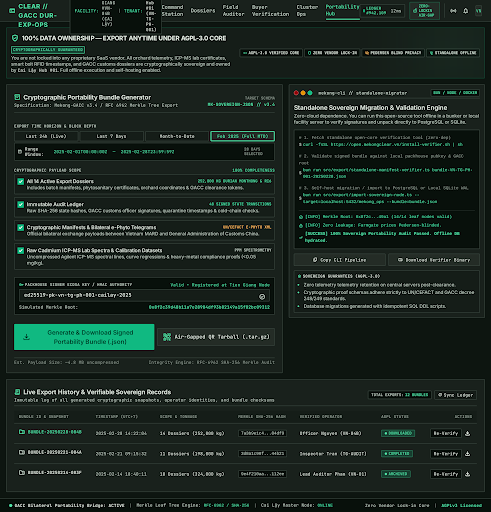Click the app logo icon beside CLEAR title

(x=12, y=11)
